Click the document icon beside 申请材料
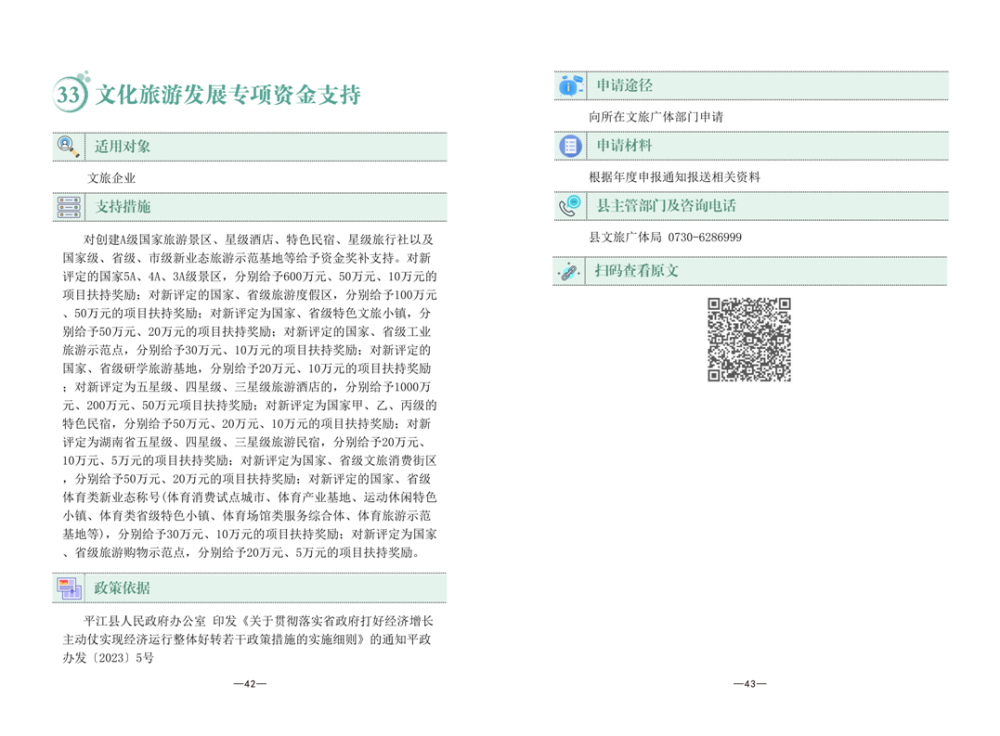This screenshot has height=736, width=1000. click(x=570, y=146)
